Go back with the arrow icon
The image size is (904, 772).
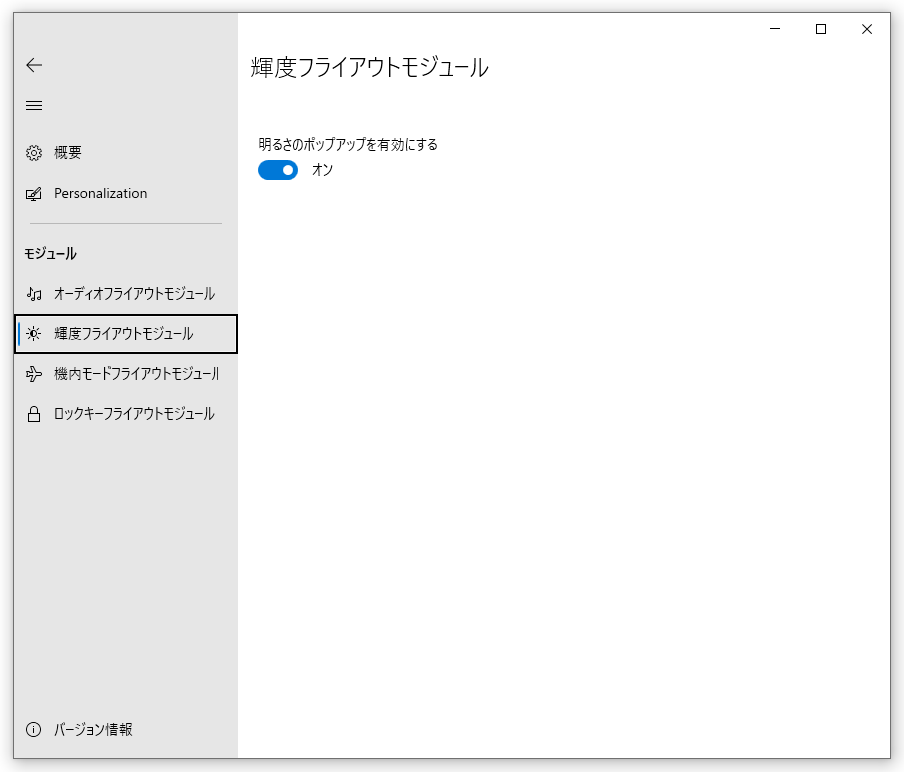point(34,65)
